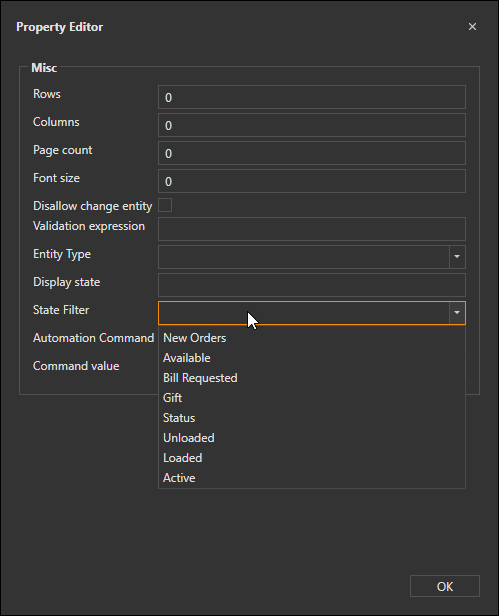Focus the Rows input field
Viewport: 499px width, 616px height.
click(x=312, y=97)
